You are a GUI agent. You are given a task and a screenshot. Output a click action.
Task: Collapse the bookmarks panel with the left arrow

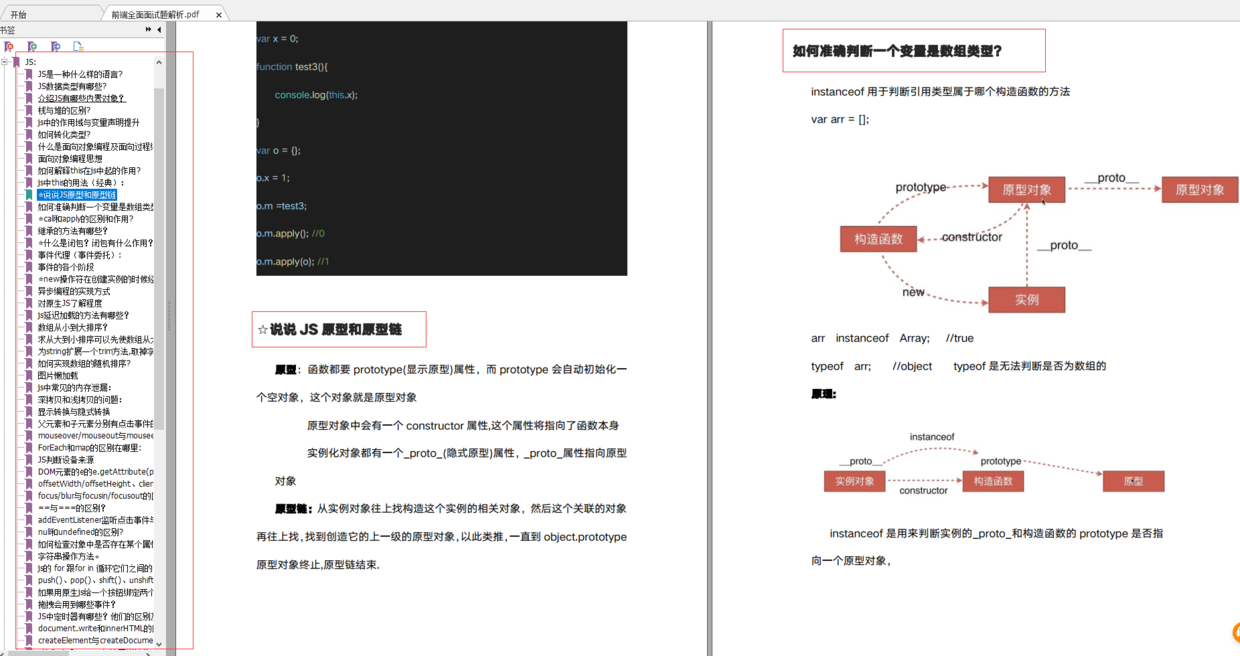(159, 30)
